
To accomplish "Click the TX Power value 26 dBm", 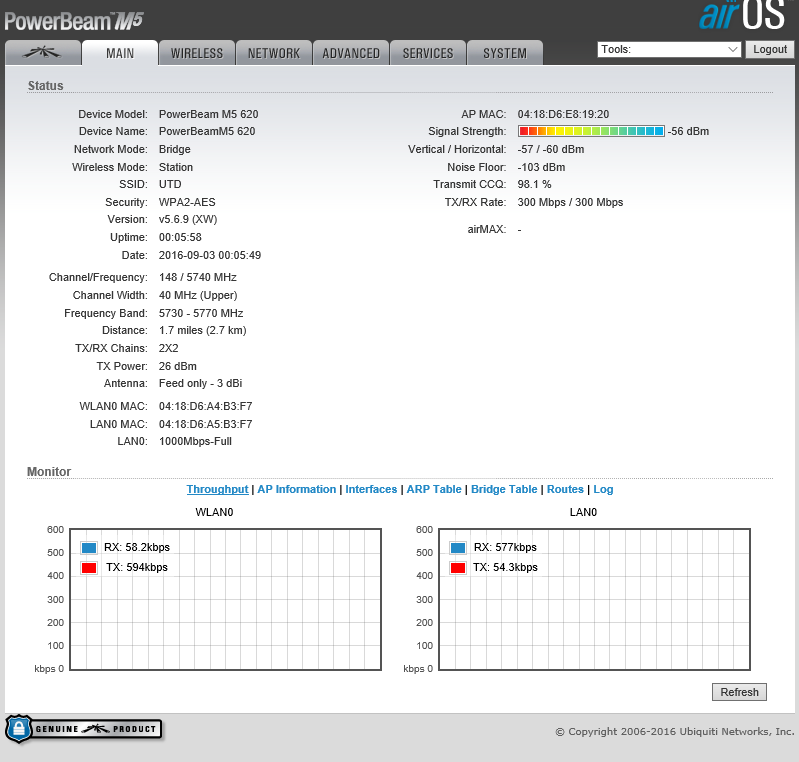I will click(x=177, y=366).
